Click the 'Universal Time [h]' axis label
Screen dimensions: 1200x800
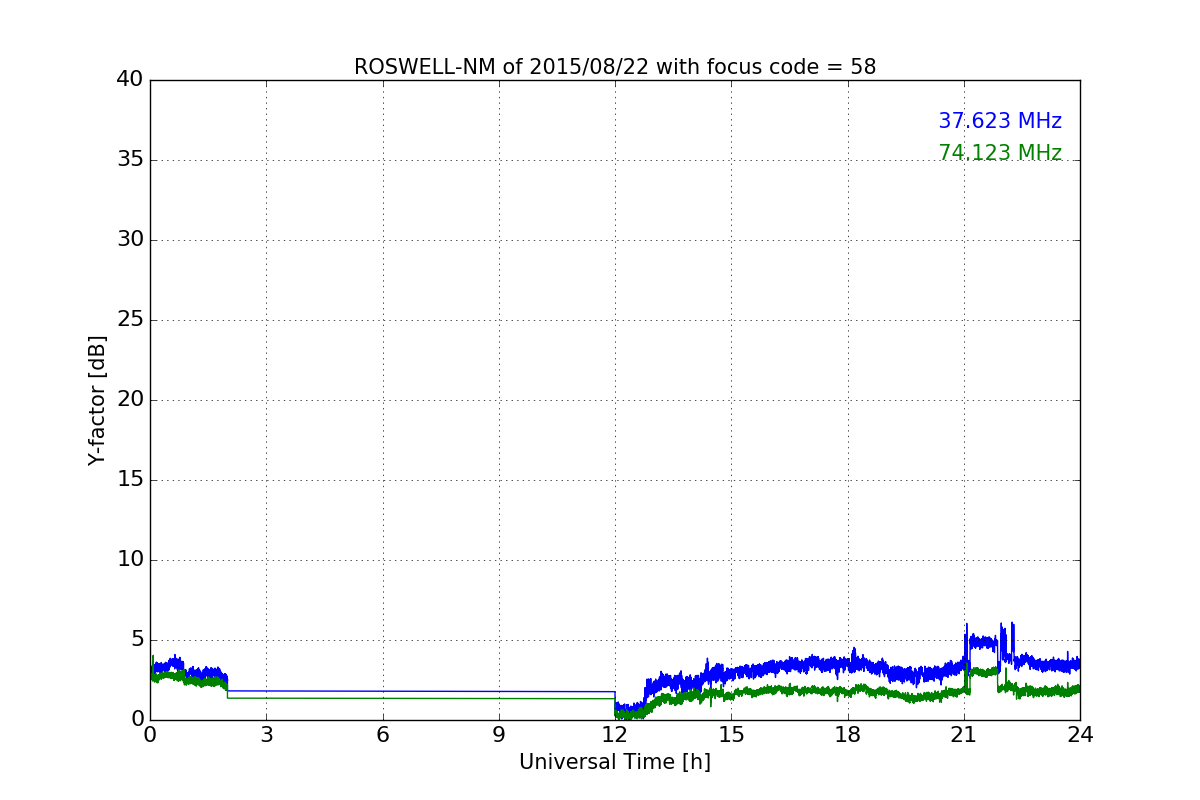(615, 762)
